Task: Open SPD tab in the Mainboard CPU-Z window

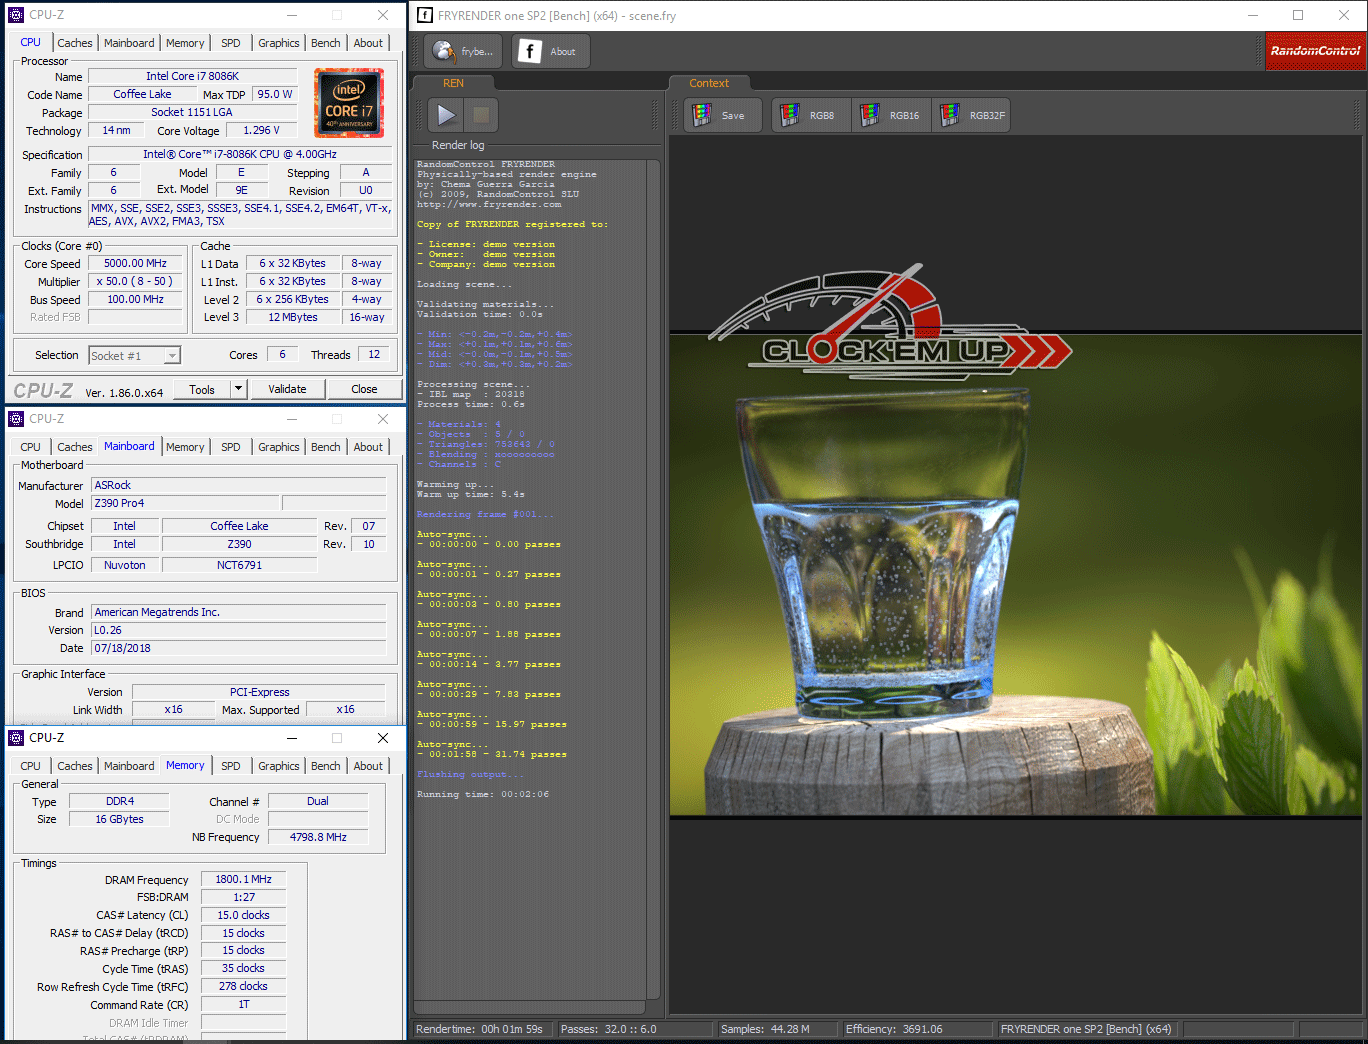Action: tap(231, 447)
